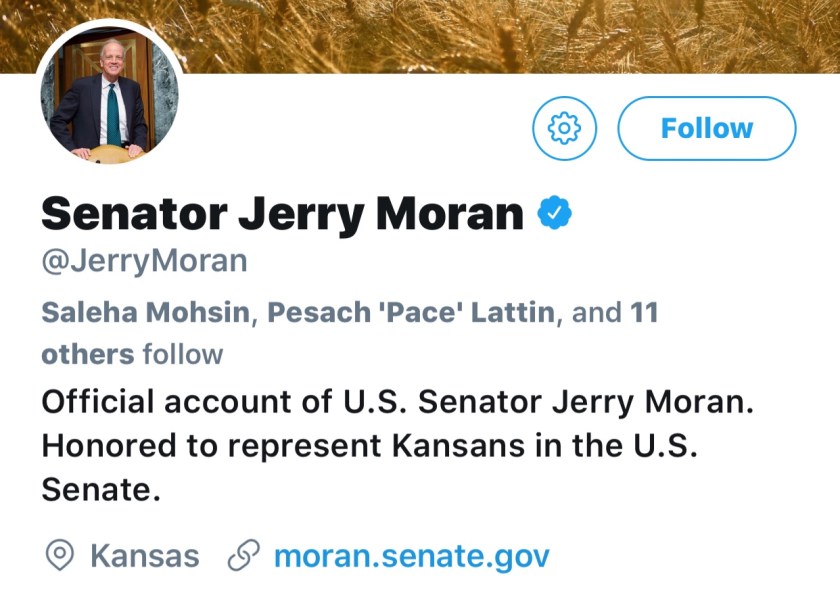Open the gear settings icon
This screenshot has height=593, width=840.
565,128
